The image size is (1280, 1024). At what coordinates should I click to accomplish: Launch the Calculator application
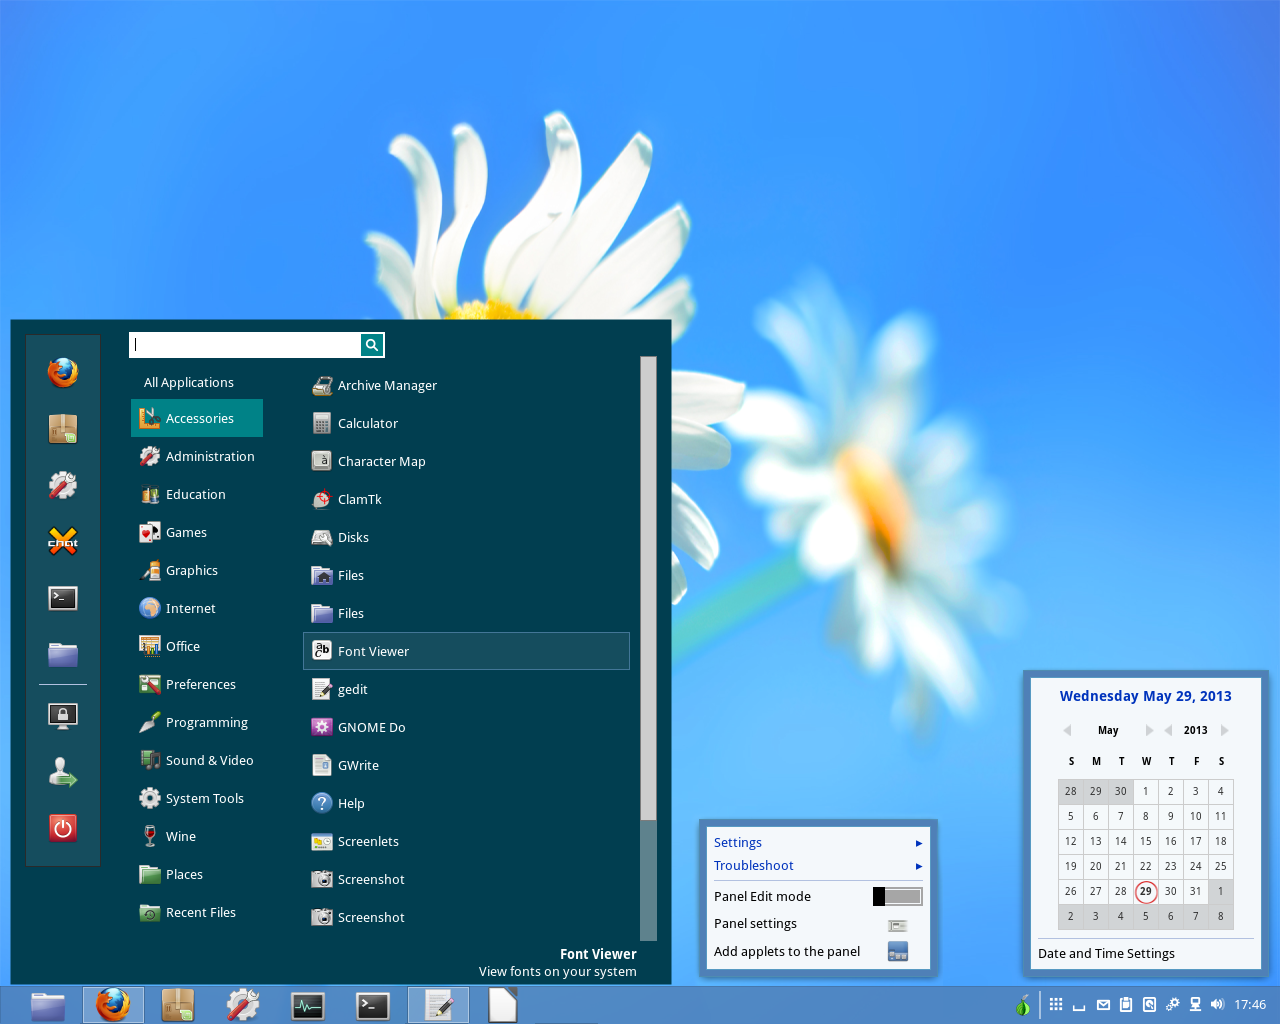[368, 424]
